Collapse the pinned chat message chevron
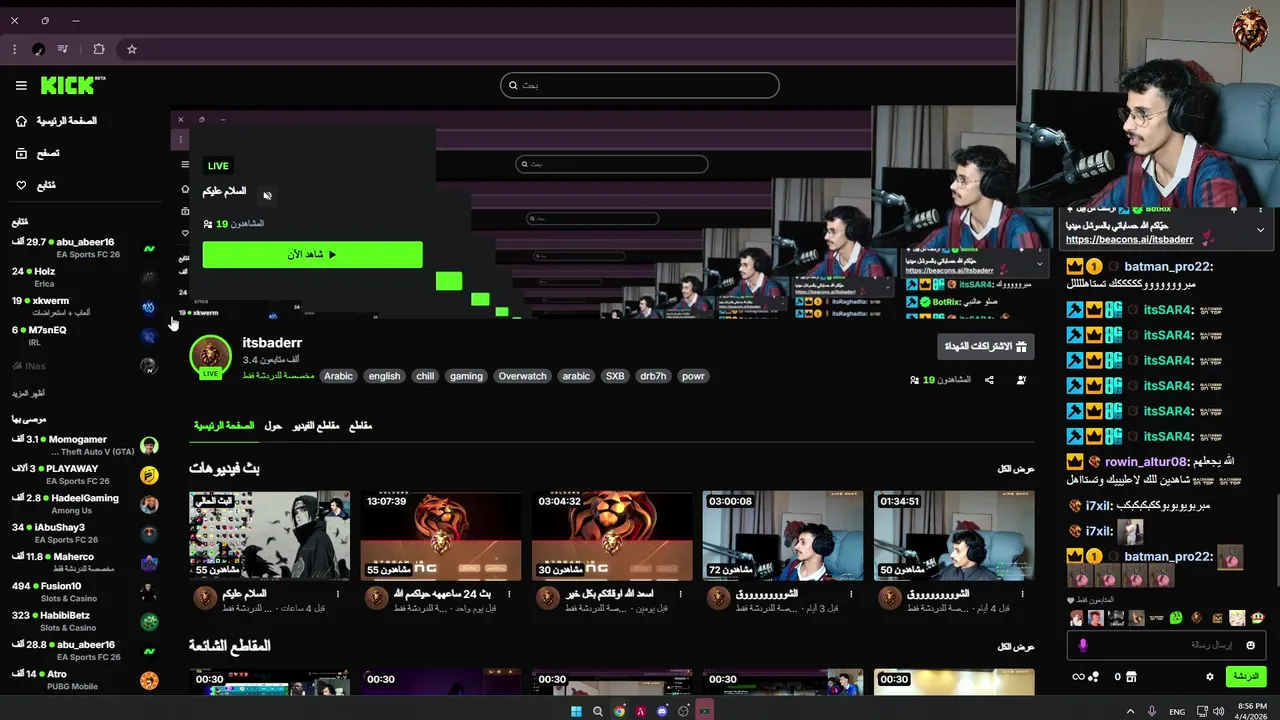This screenshot has width=1280, height=720. [x=1260, y=230]
